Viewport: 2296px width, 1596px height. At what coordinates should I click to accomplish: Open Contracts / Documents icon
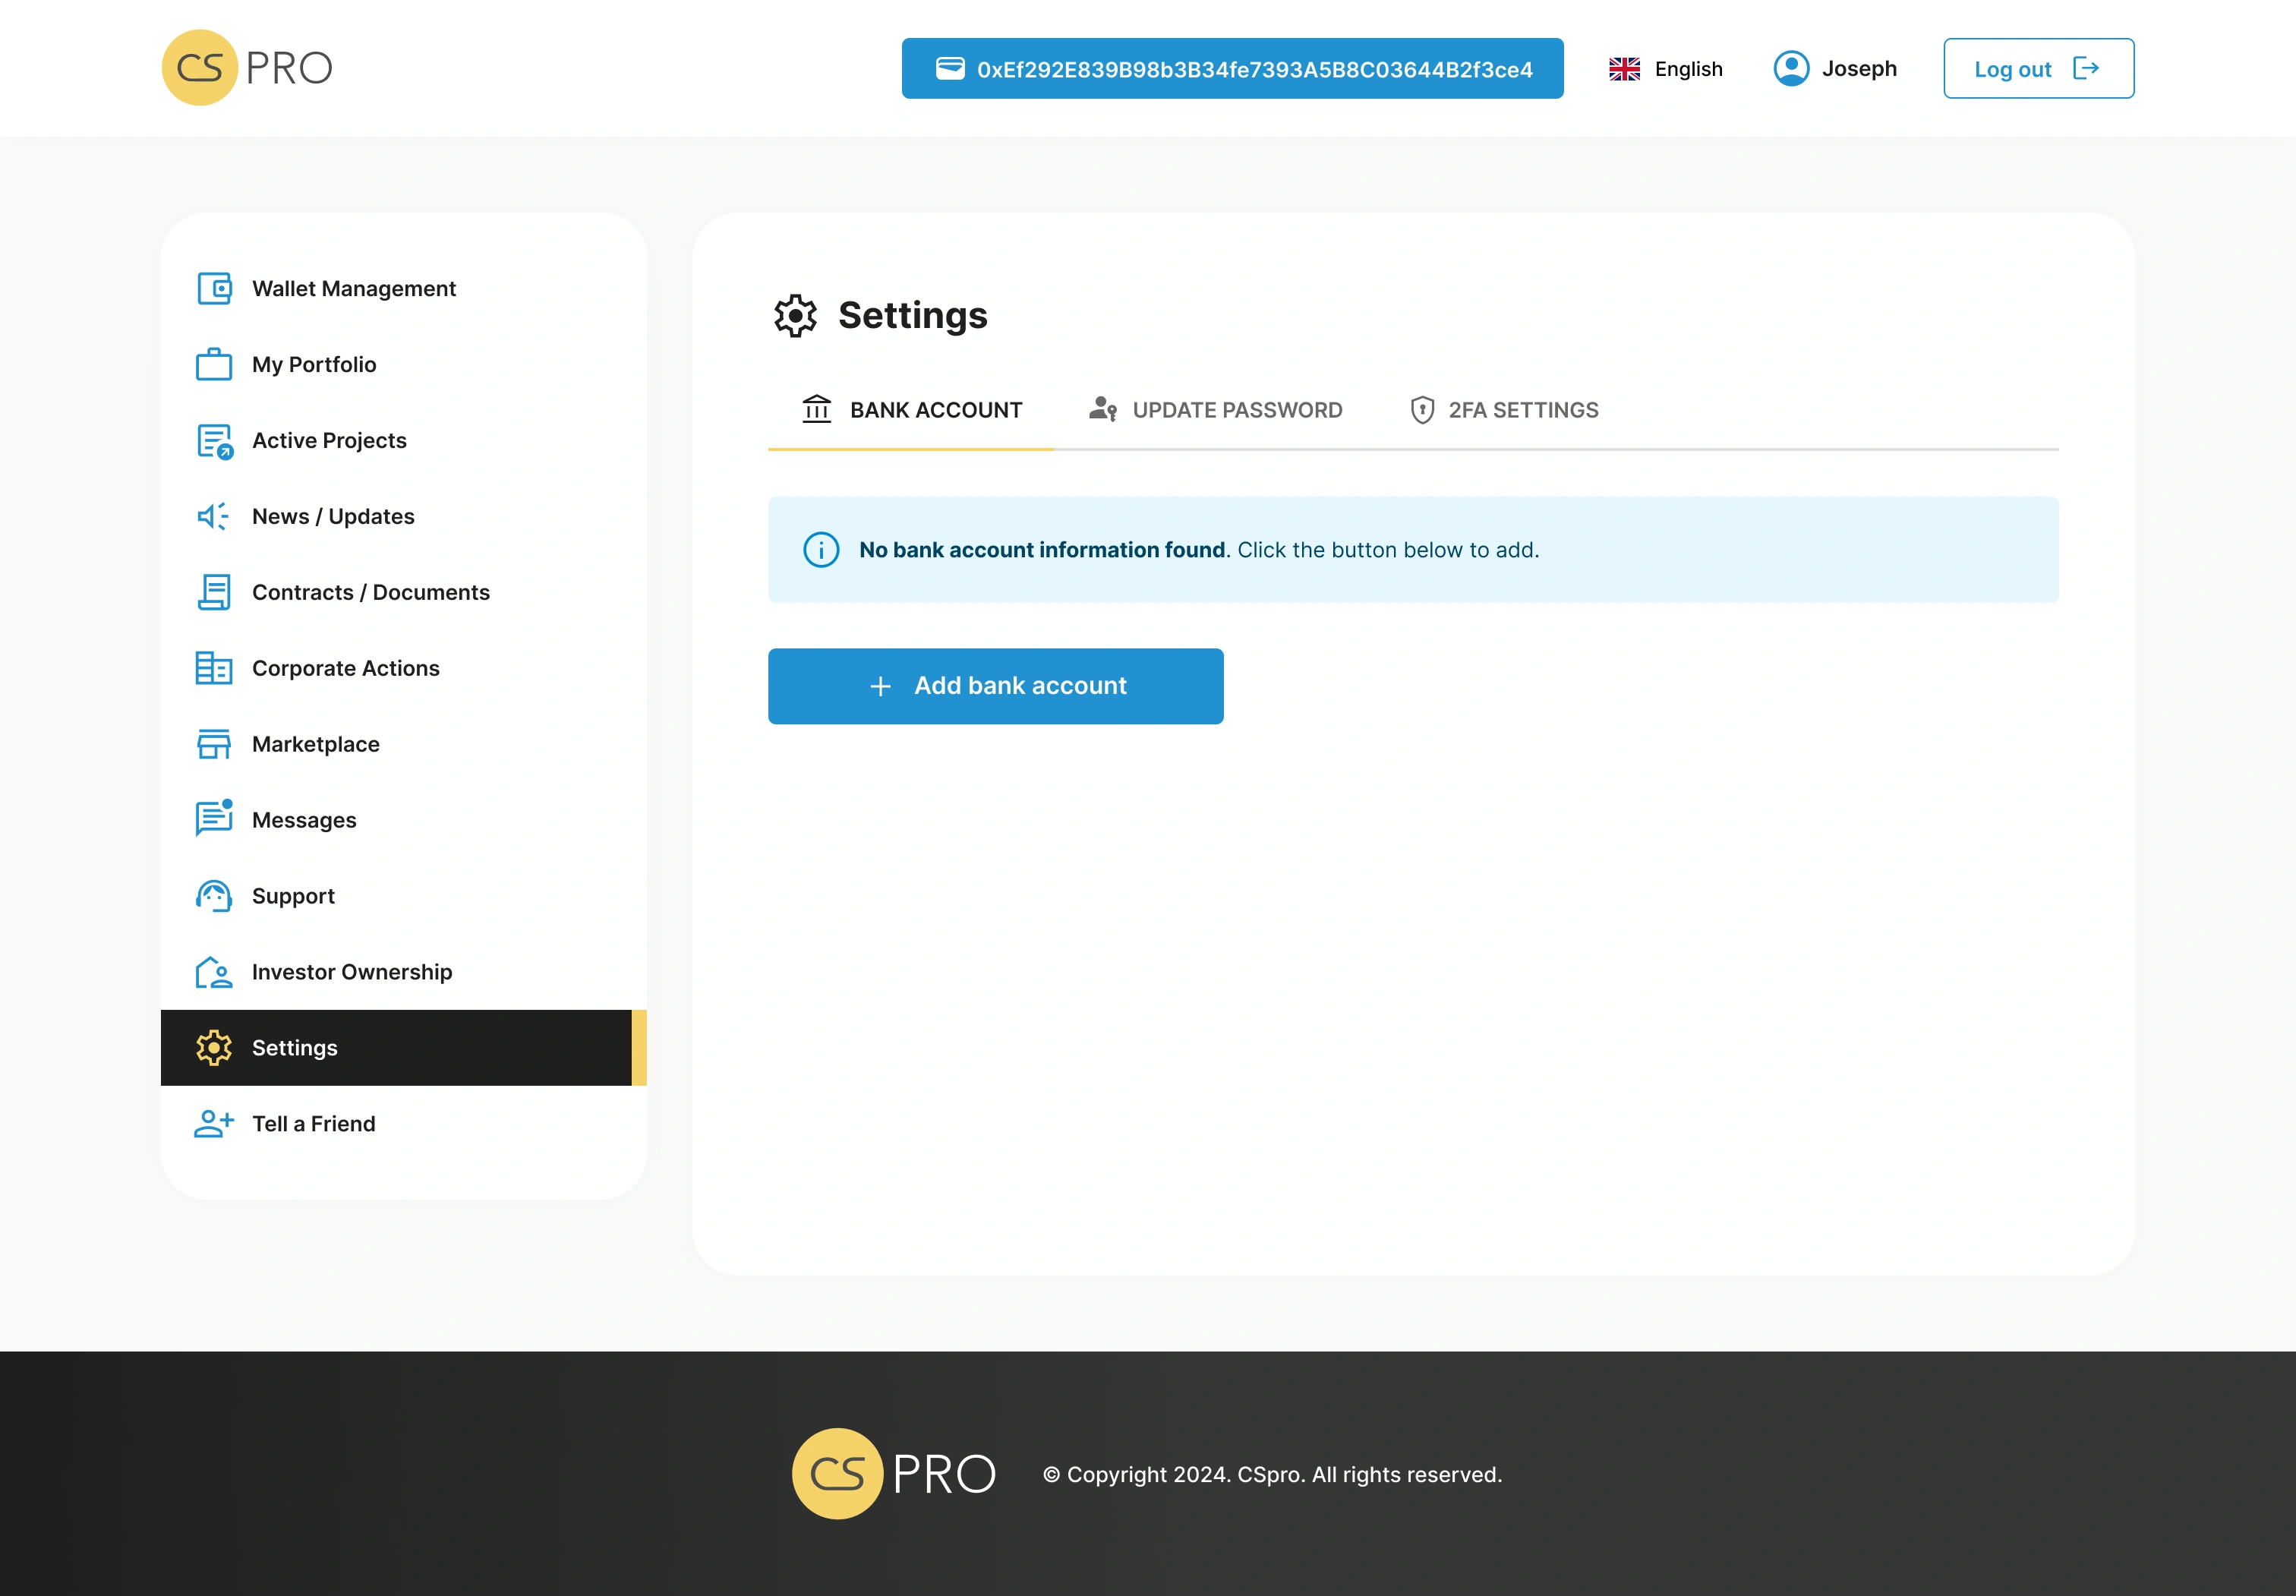coord(214,592)
